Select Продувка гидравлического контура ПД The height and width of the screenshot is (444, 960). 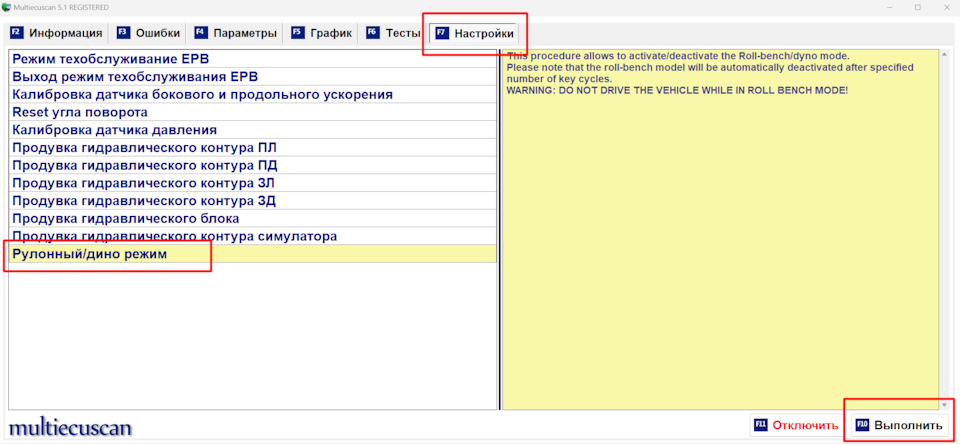pyautogui.click(x=253, y=166)
